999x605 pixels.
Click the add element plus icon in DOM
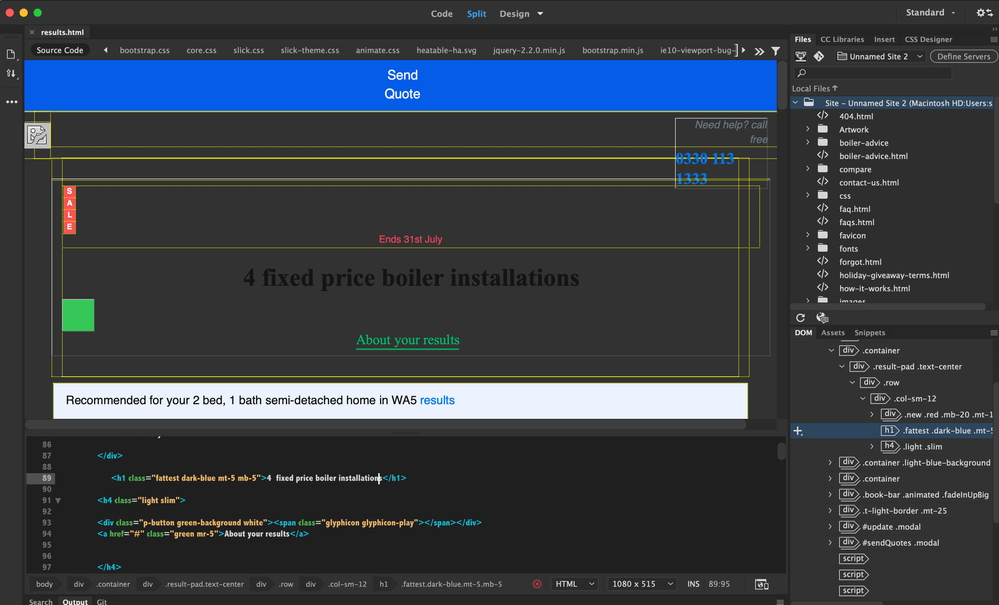pyautogui.click(x=798, y=431)
